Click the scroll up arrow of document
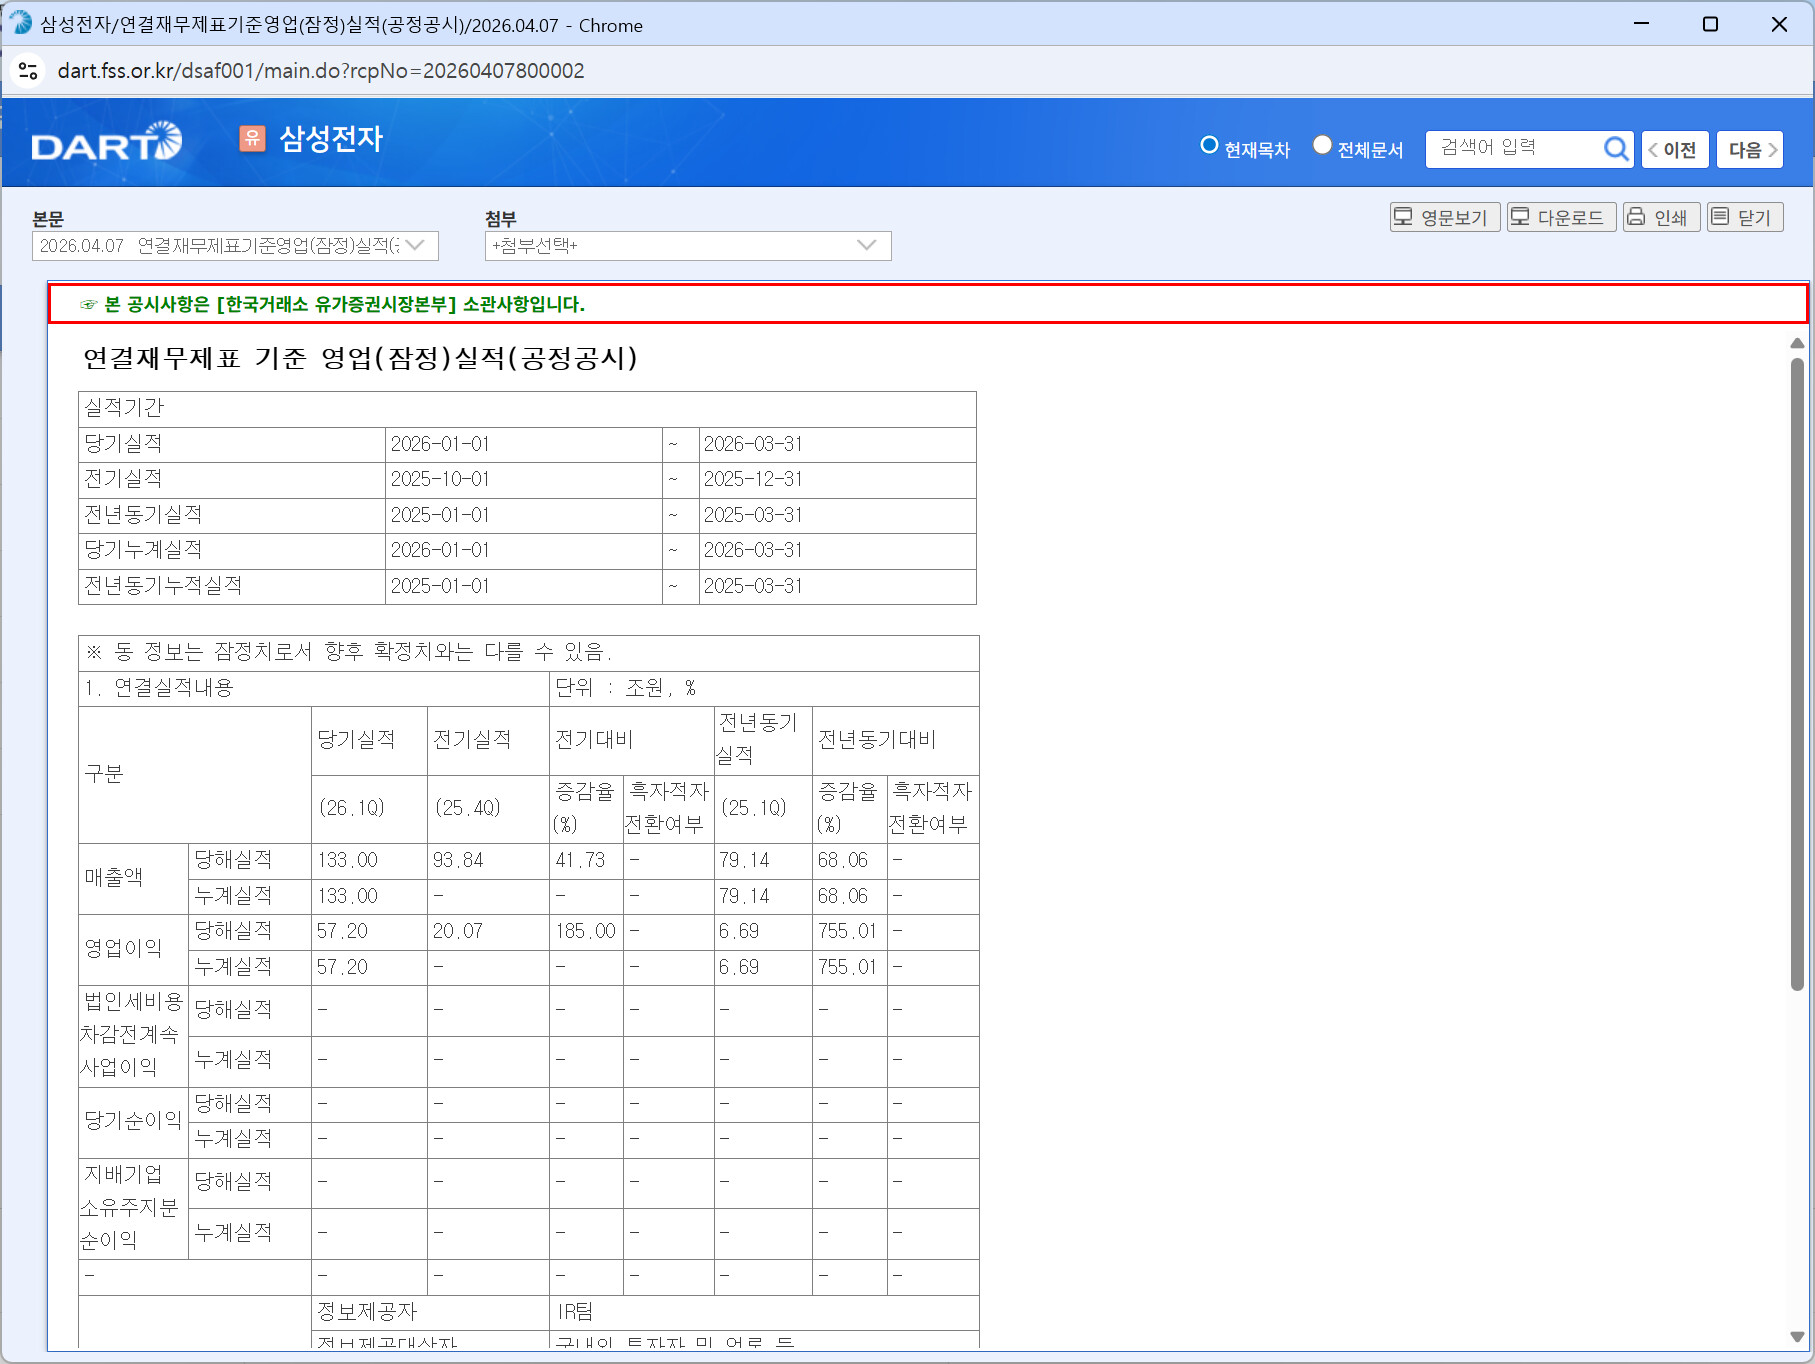Screen dimensions: 1815x1364 tap(1796, 344)
